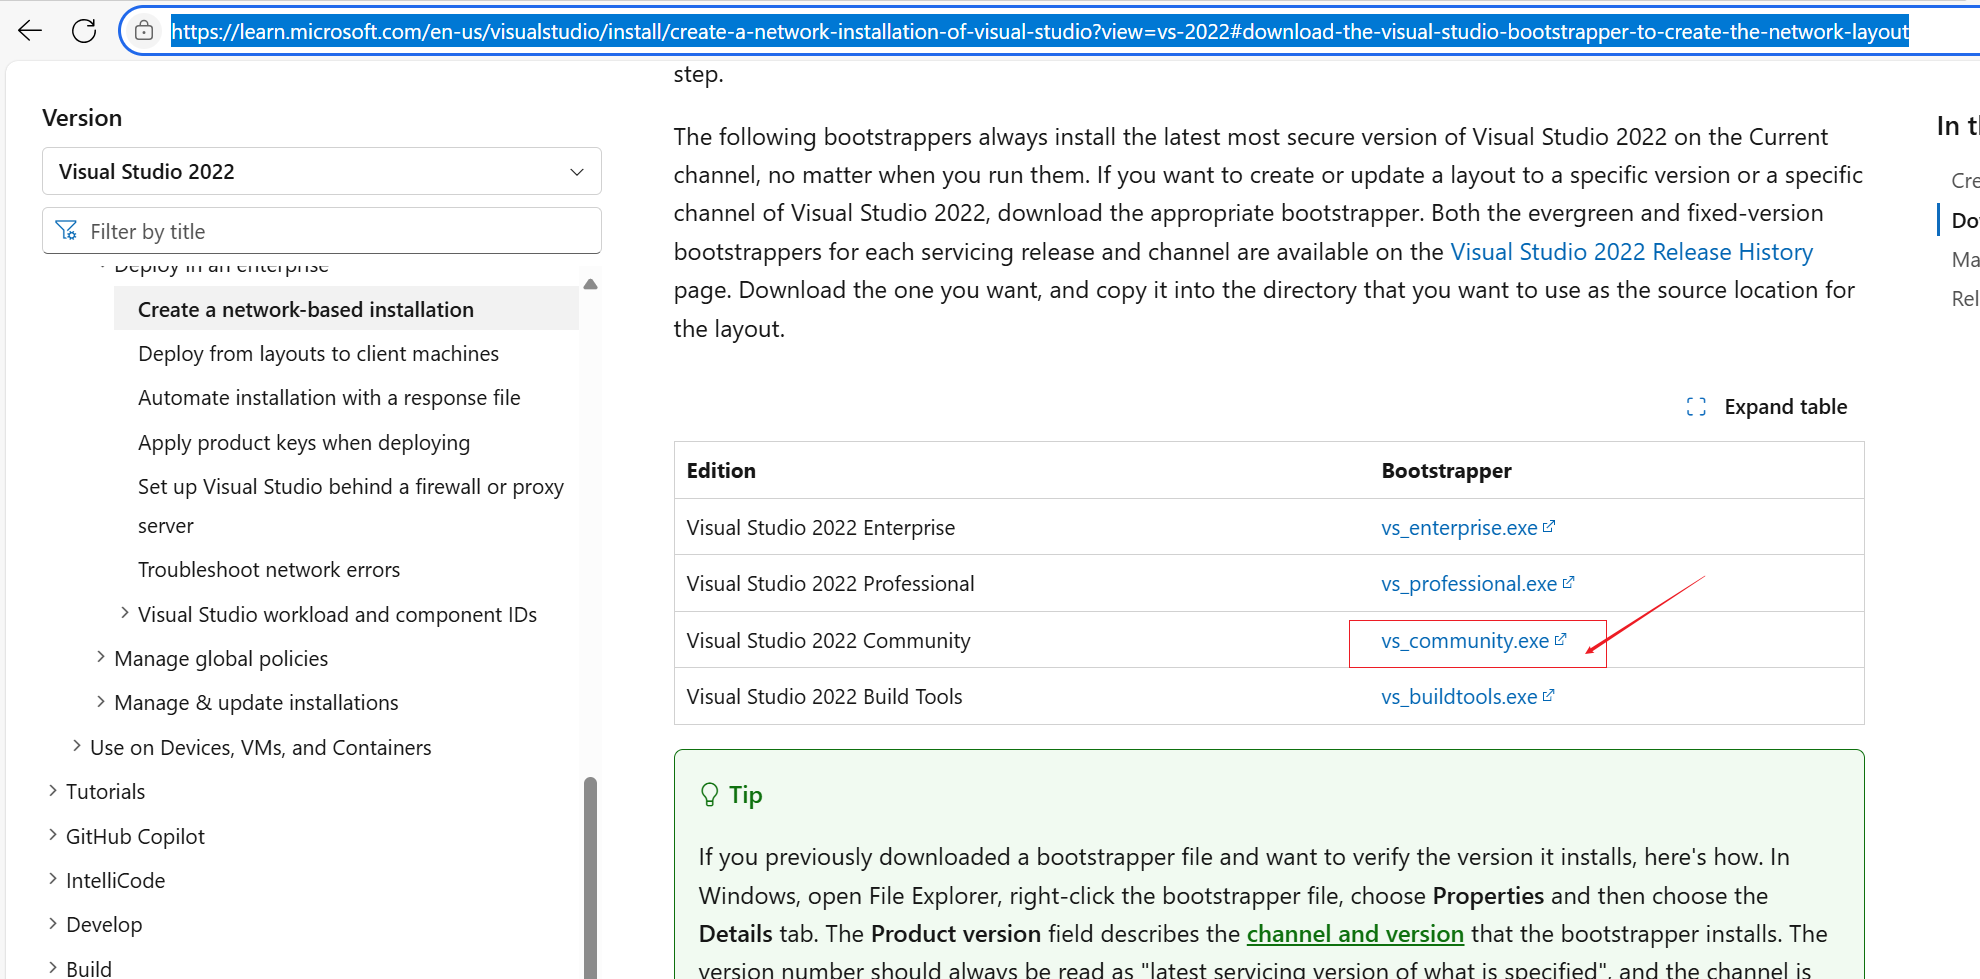Screen dimensions: 1980x979
Task: Download vs_professional.exe bootstrapper
Action: click(x=1469, y=584)
